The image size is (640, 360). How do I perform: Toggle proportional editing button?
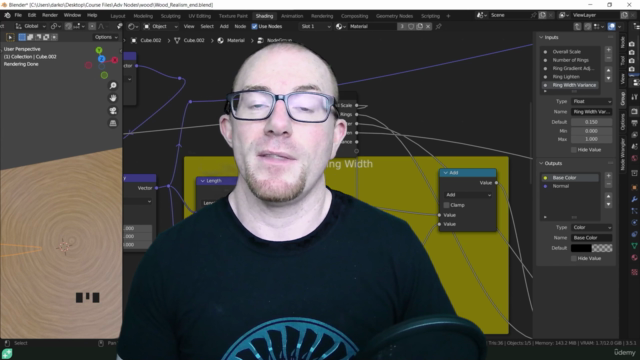pyautogui.click(x=92, y=27)
